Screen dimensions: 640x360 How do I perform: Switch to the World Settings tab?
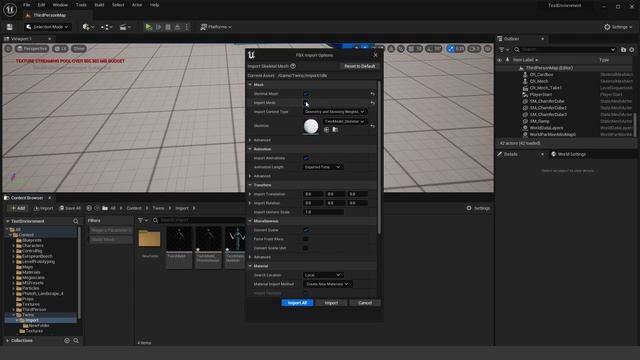pyautogui.click(x=569, y=154)
